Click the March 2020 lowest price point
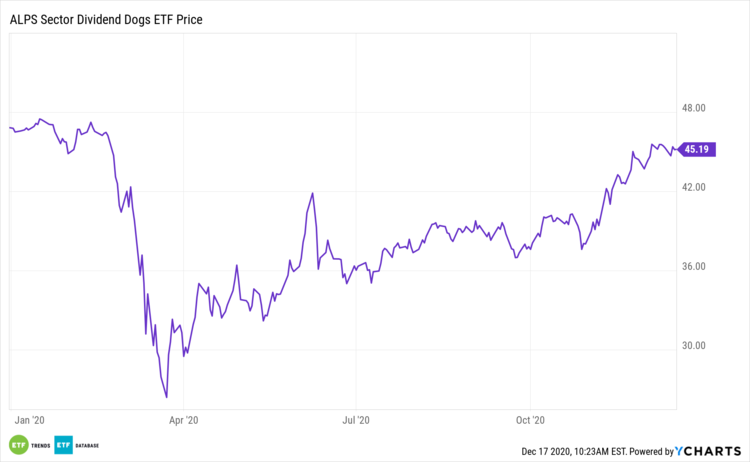Image resolution: width=750 pixels, height=462 pixels. tap(166, 397)
